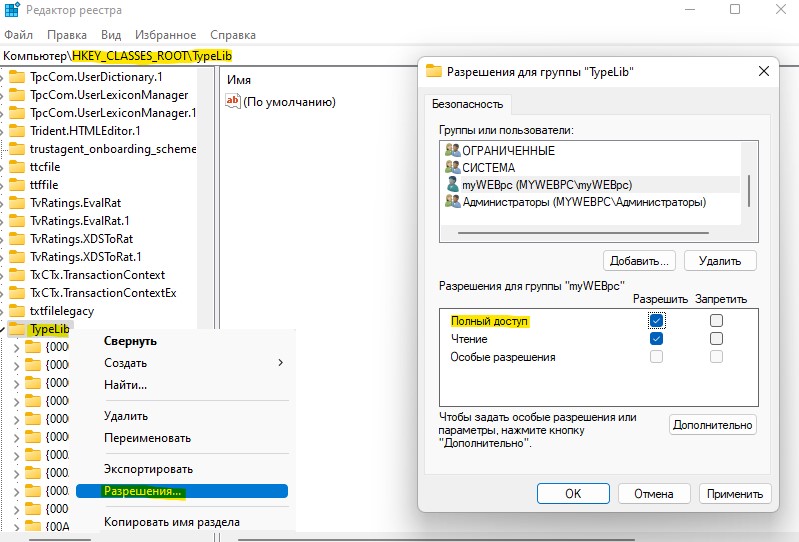This screenshot has height=542, width=799.
Task: Click the Применить button
Action: tap(735, 494)
